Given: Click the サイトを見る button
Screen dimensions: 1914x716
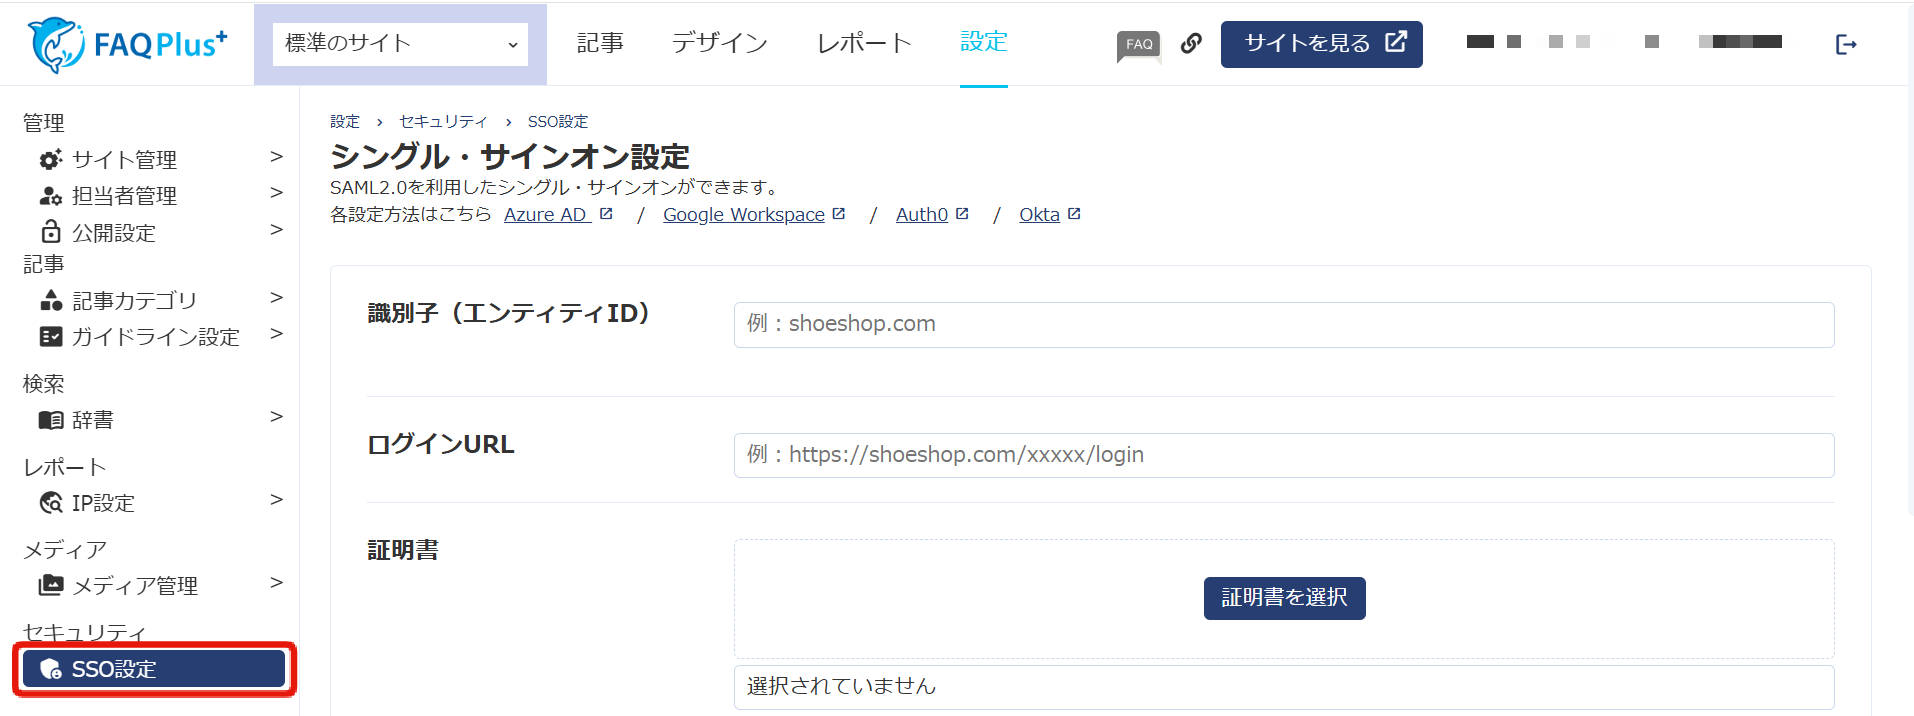Looking at the screenshot, I should pos(1321,44).
